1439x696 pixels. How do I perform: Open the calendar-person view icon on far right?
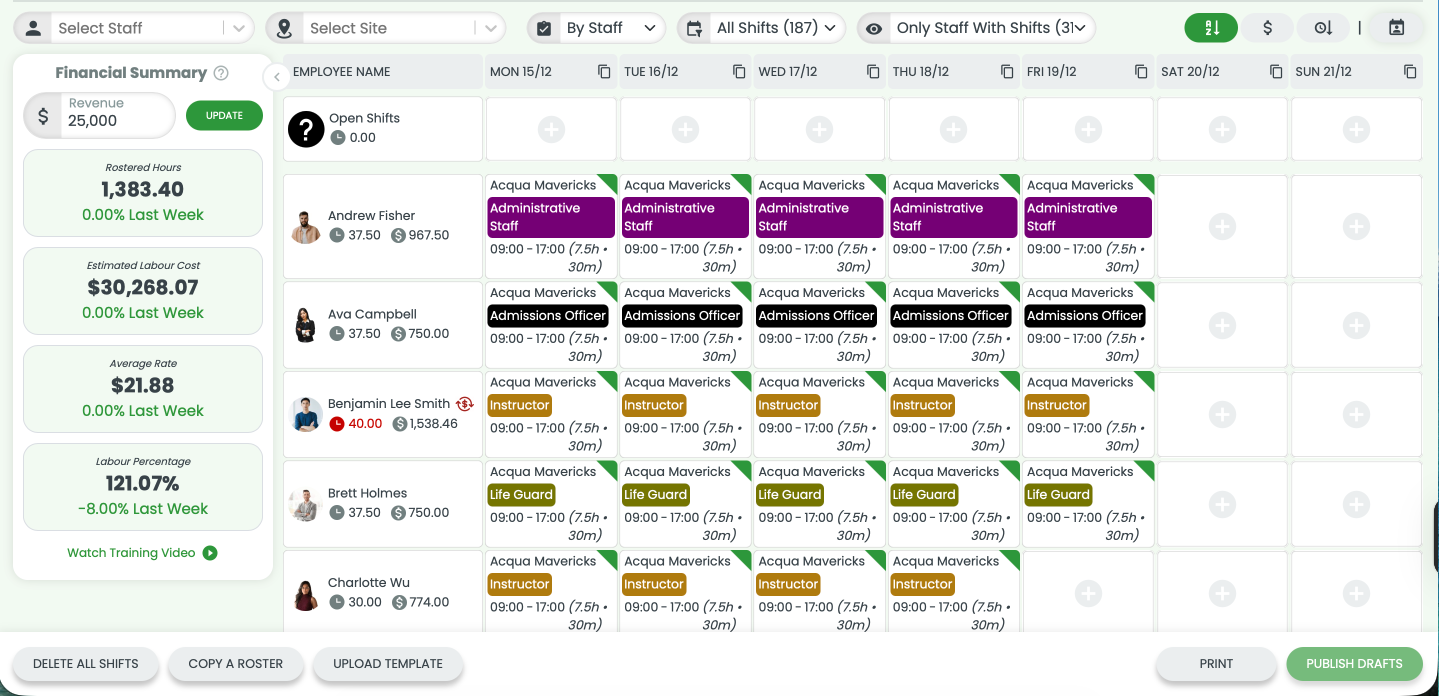[1396, 27]
